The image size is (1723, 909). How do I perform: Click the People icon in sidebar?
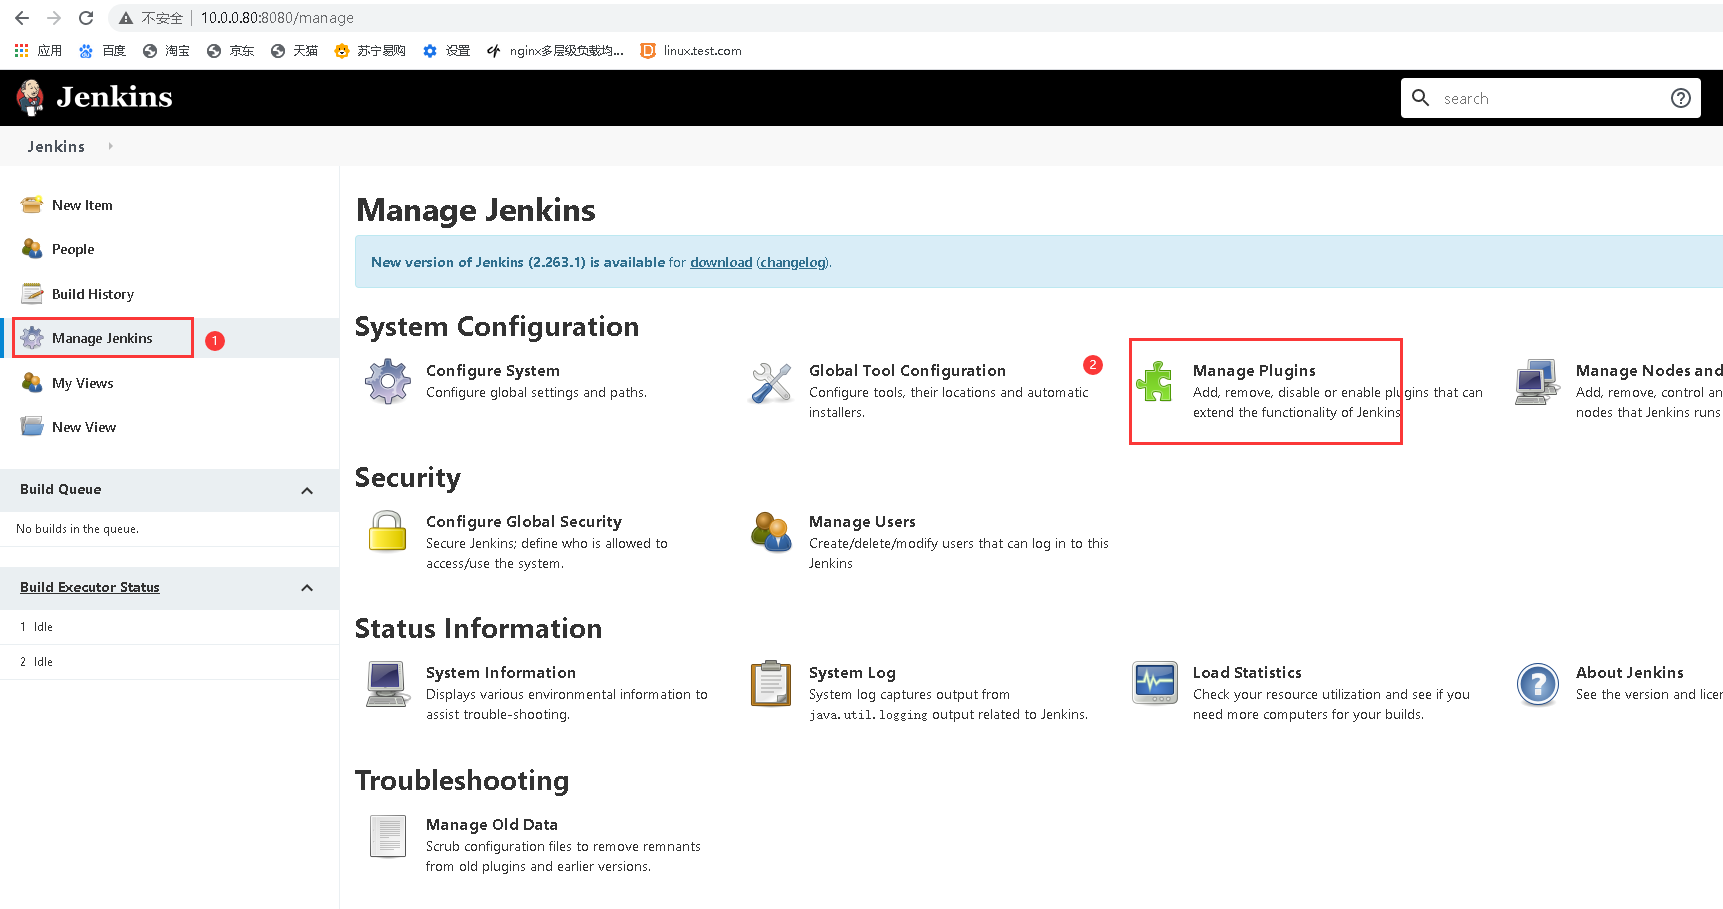click(32, 249)
